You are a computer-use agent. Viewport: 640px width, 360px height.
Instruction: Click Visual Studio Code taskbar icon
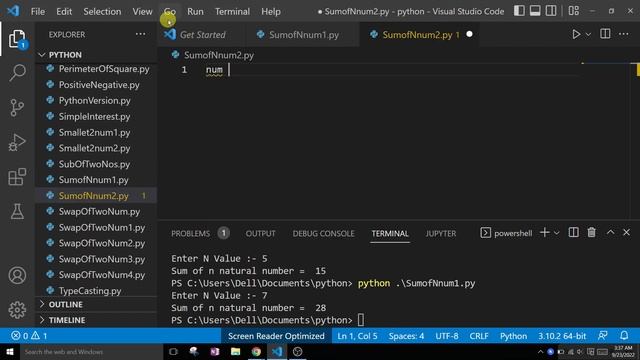pos(277,352)
